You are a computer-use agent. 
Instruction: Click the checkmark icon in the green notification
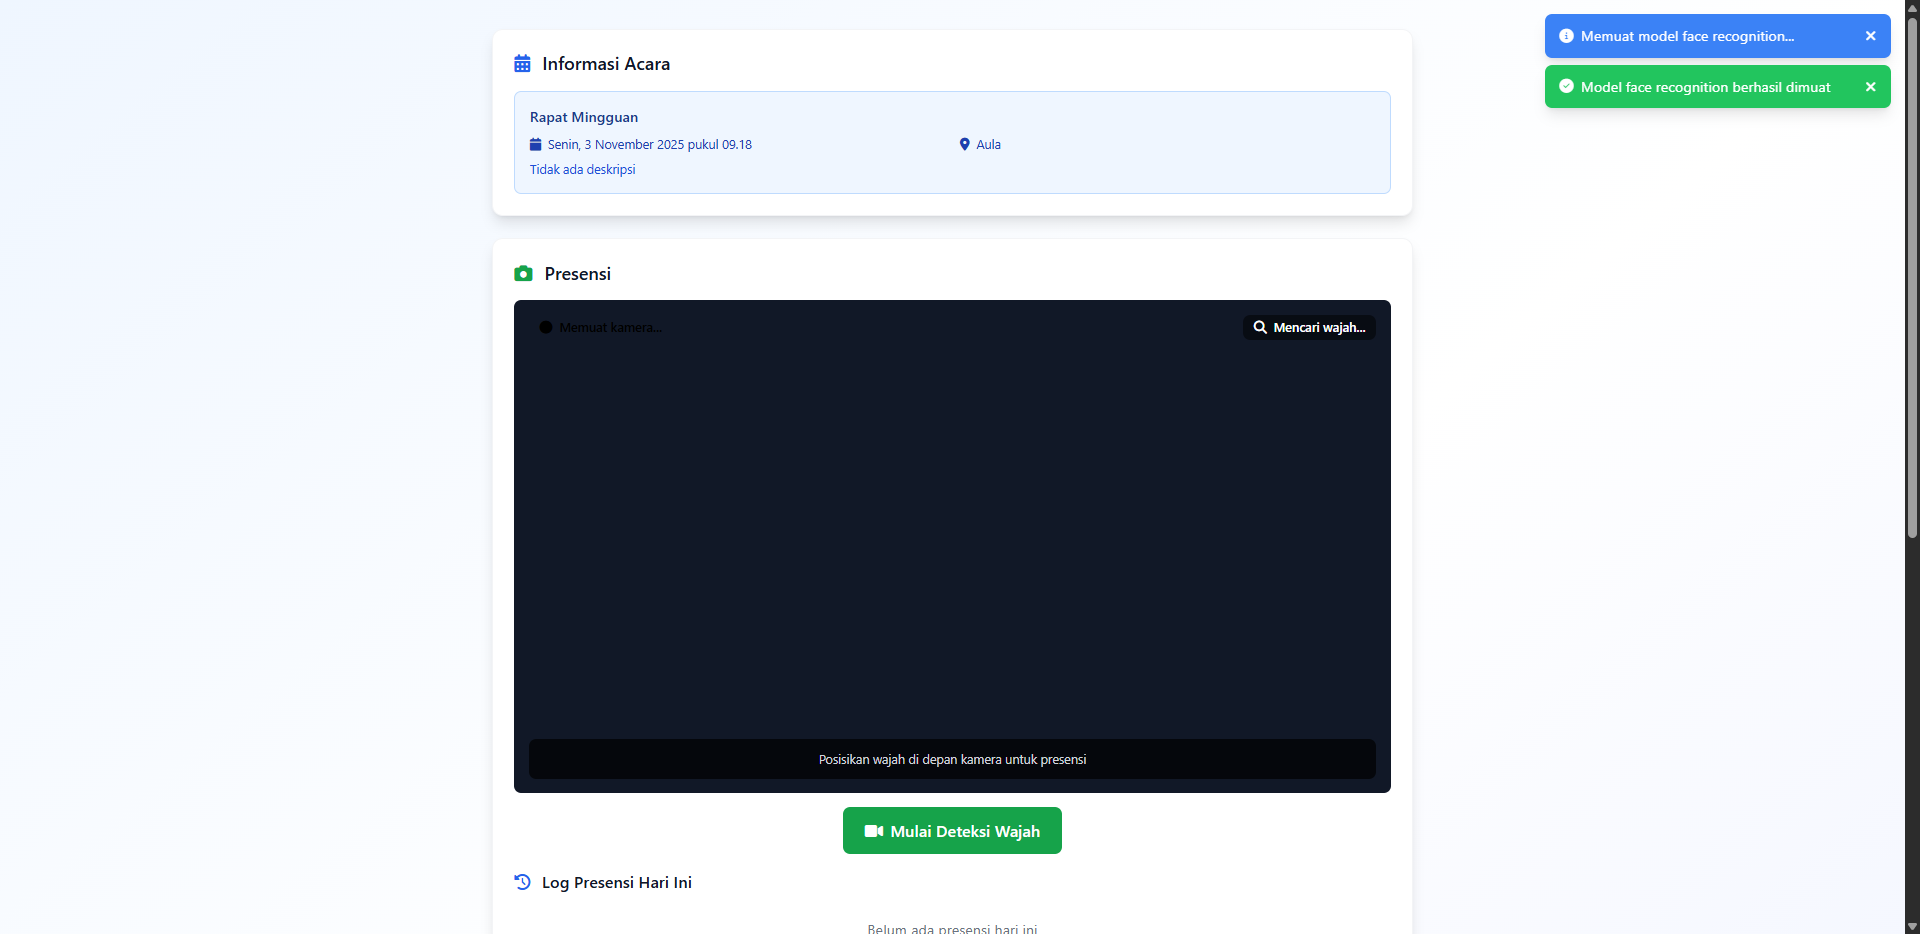point(1565,86)
